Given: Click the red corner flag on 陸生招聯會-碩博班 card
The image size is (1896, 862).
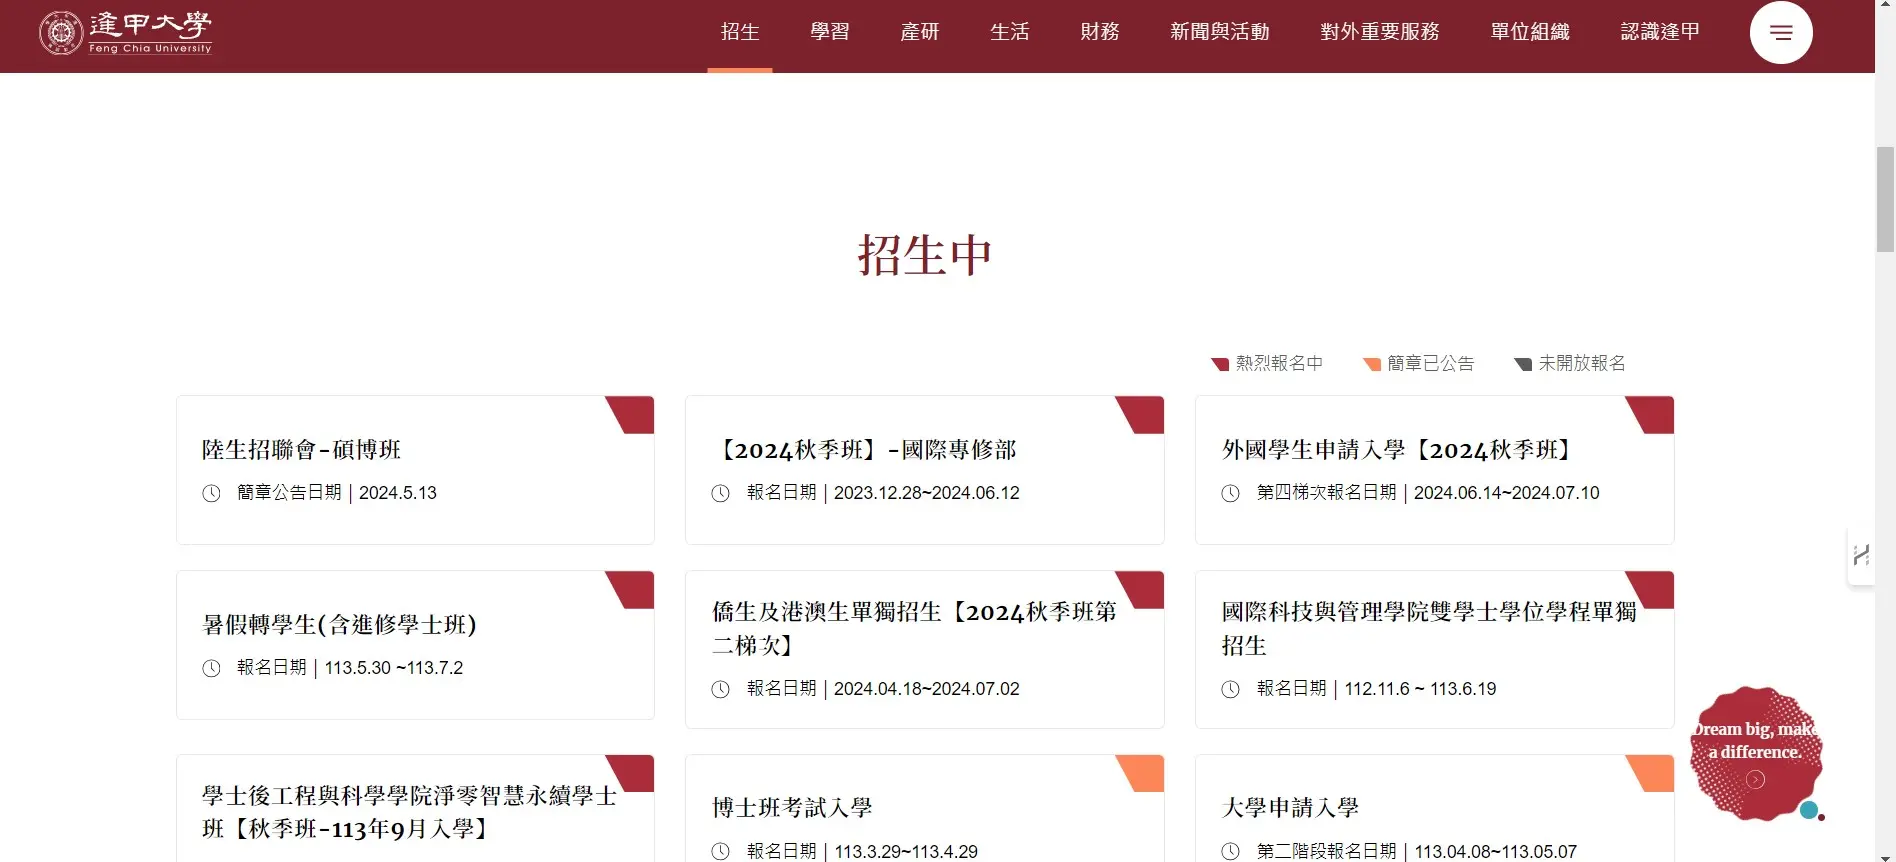Looking at the screenshot, I should click(x=633, y=414).
